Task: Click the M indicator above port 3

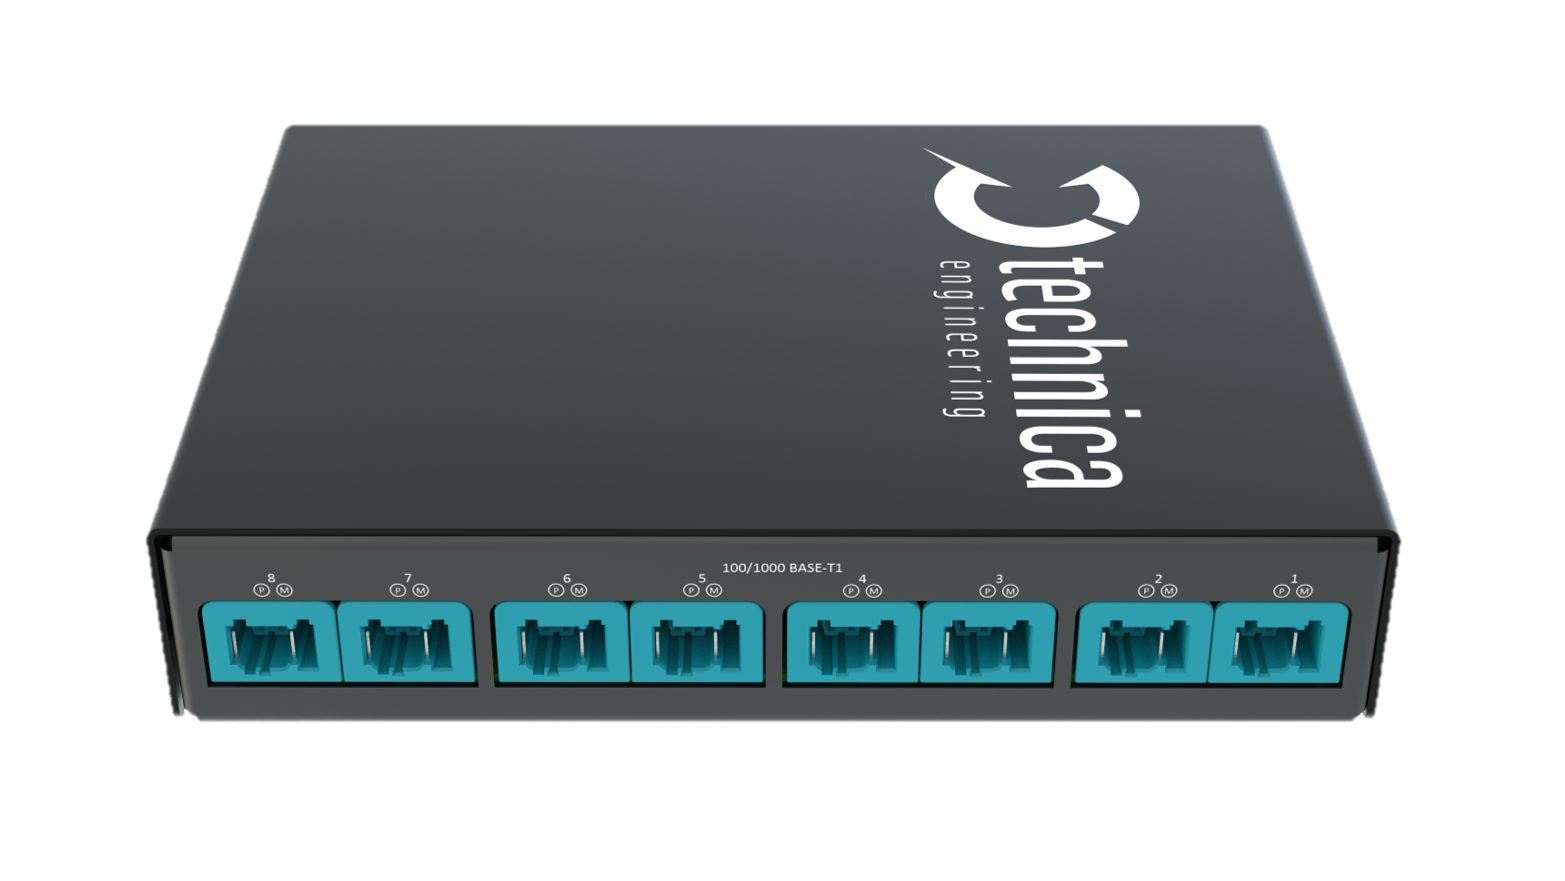Action: click(x=1010, y=591)
